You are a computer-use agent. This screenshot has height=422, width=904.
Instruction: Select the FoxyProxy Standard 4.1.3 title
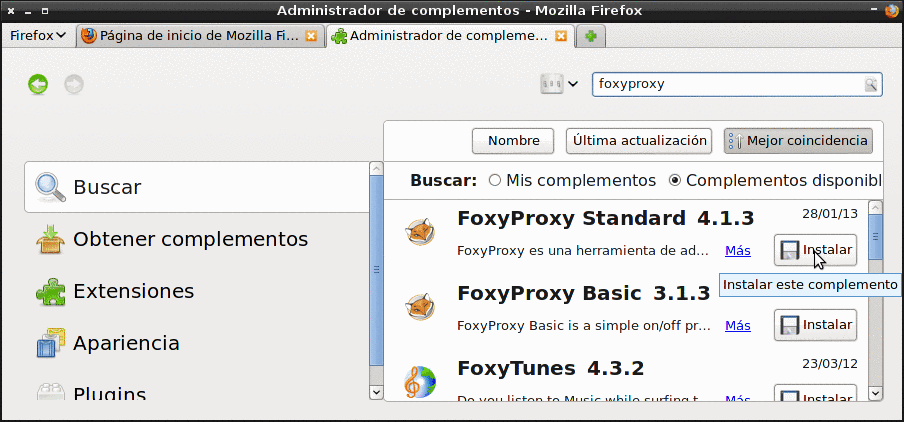coord(605,218)
